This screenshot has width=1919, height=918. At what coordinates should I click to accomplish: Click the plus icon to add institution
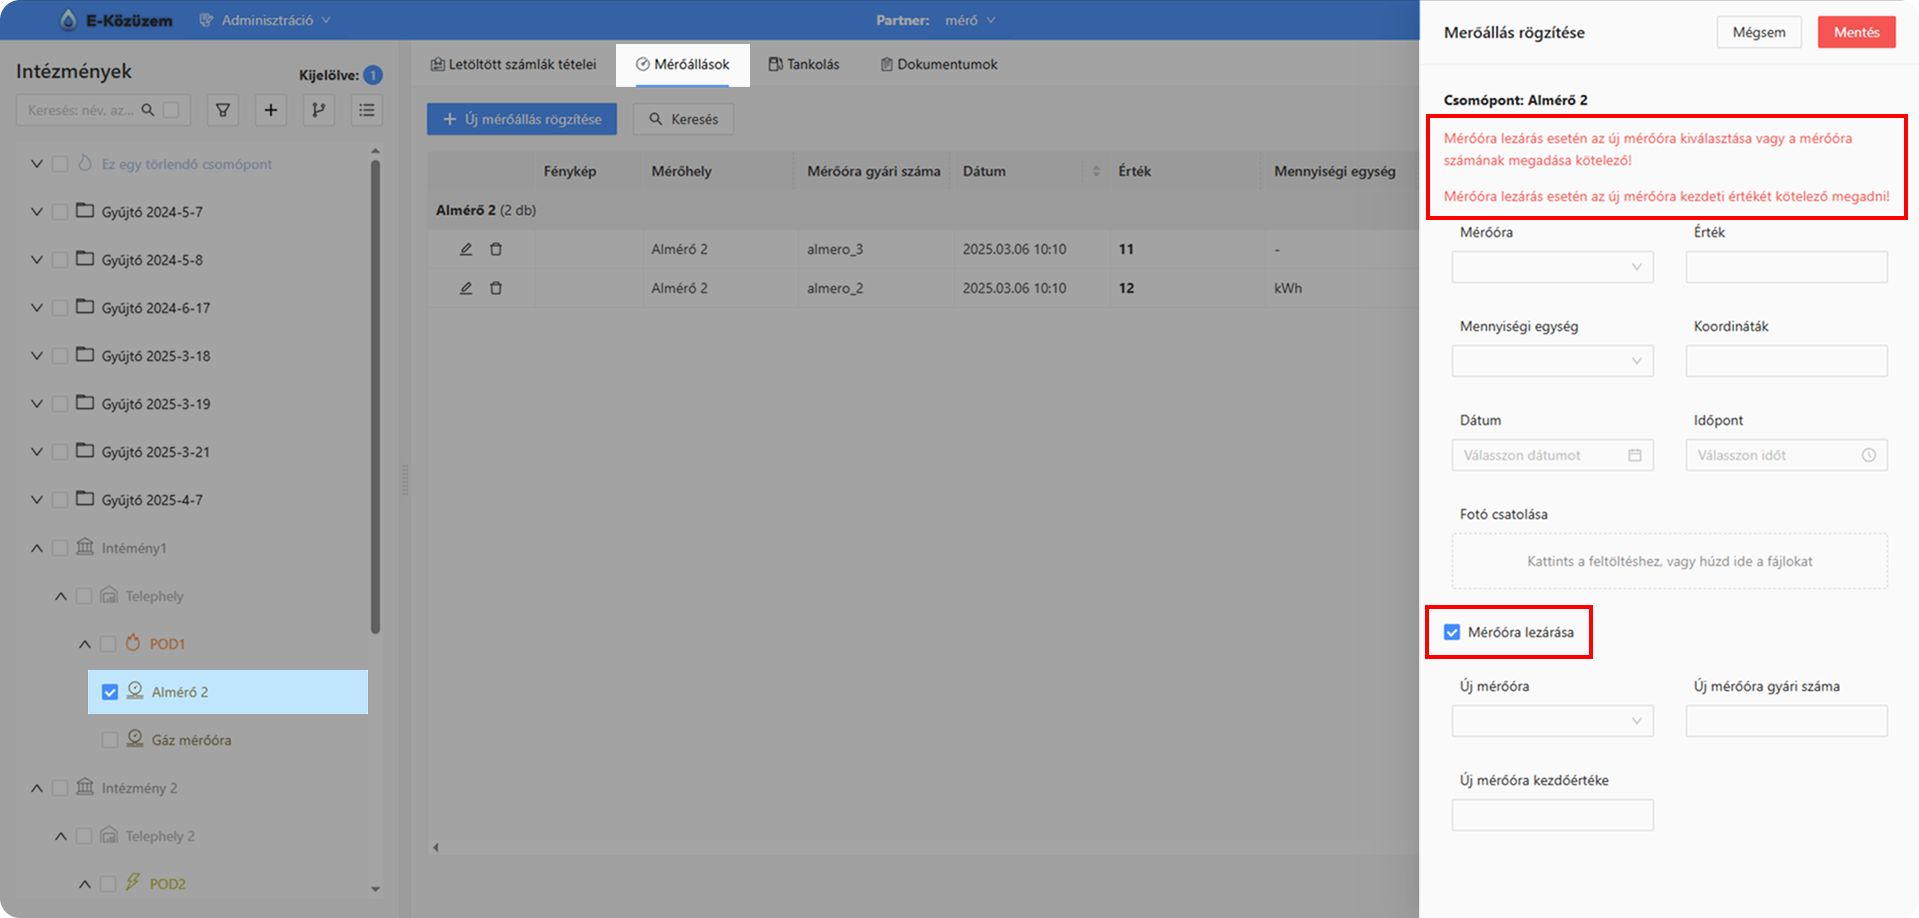(270, 110)
